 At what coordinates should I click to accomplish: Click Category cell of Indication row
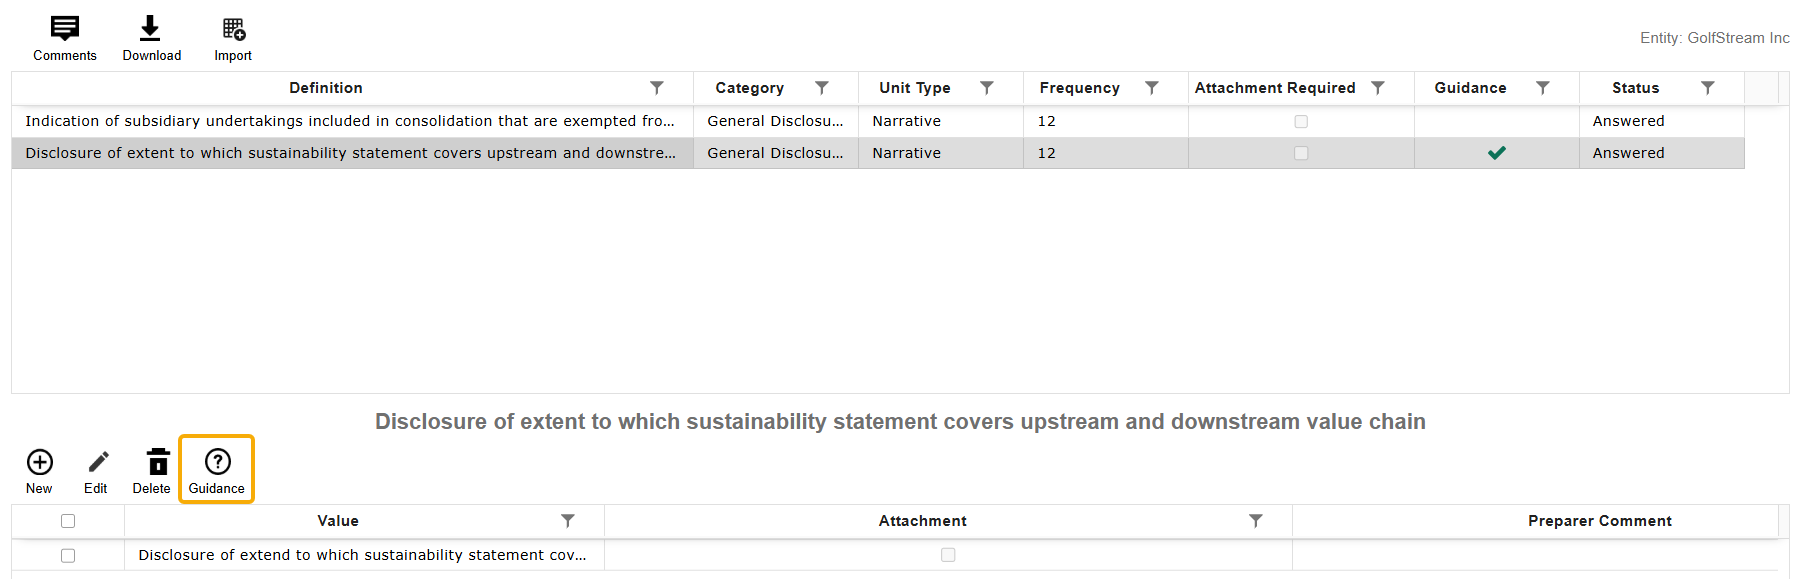tap(776, 121)
